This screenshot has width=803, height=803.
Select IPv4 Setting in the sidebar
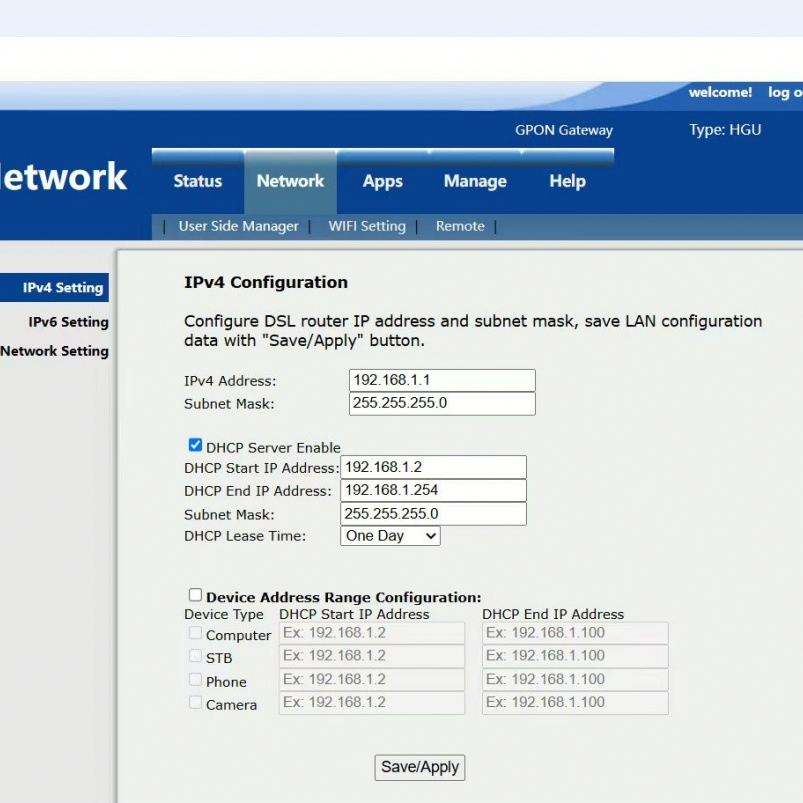(63, 288)
